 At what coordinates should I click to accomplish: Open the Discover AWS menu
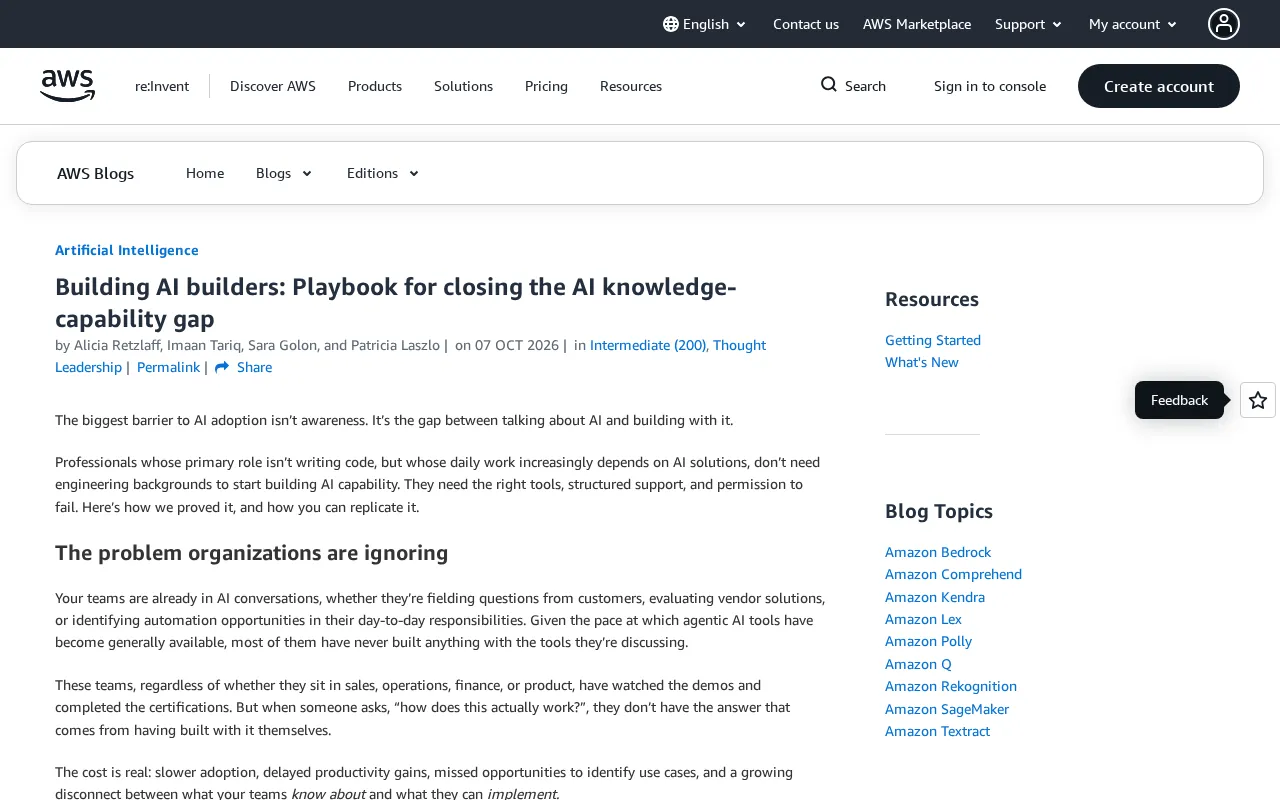point(273,86)
